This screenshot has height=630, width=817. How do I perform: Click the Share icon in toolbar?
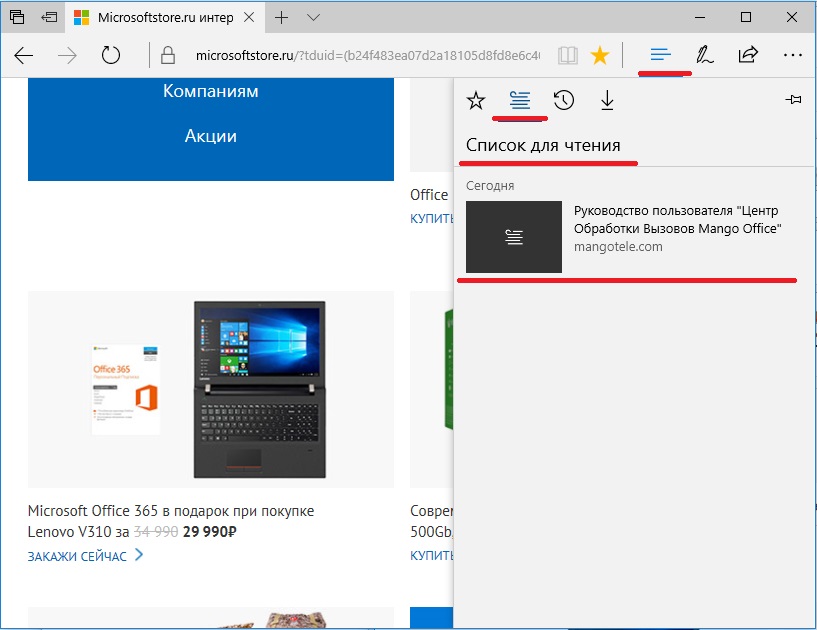click(748, 55)
